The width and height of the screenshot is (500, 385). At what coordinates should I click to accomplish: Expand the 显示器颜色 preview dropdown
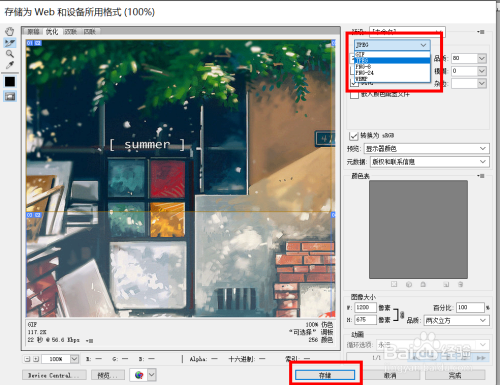coord(427,149)
